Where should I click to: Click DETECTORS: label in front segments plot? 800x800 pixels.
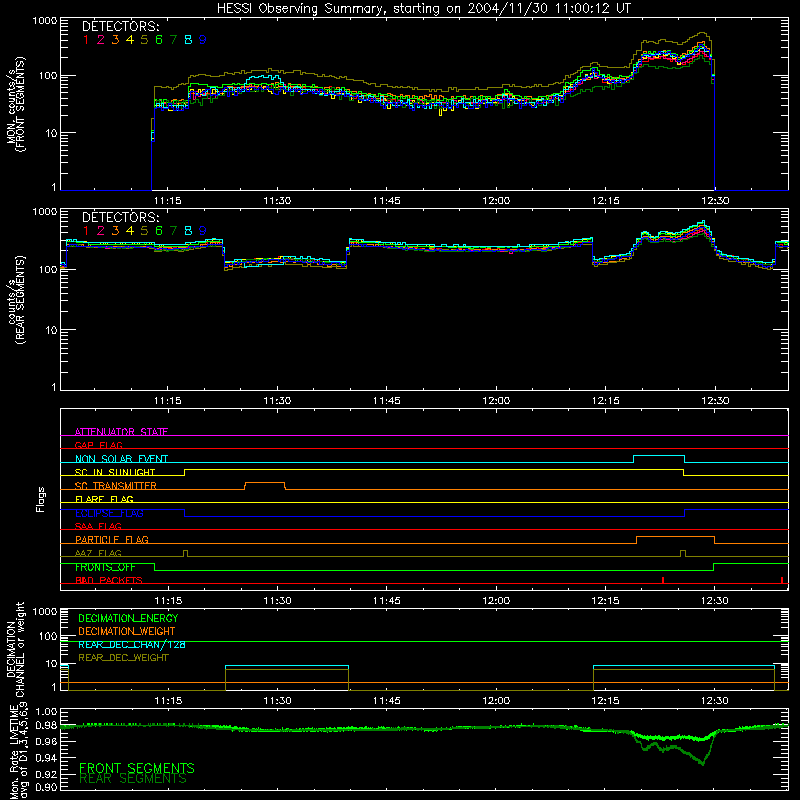[x=120, y=26]
